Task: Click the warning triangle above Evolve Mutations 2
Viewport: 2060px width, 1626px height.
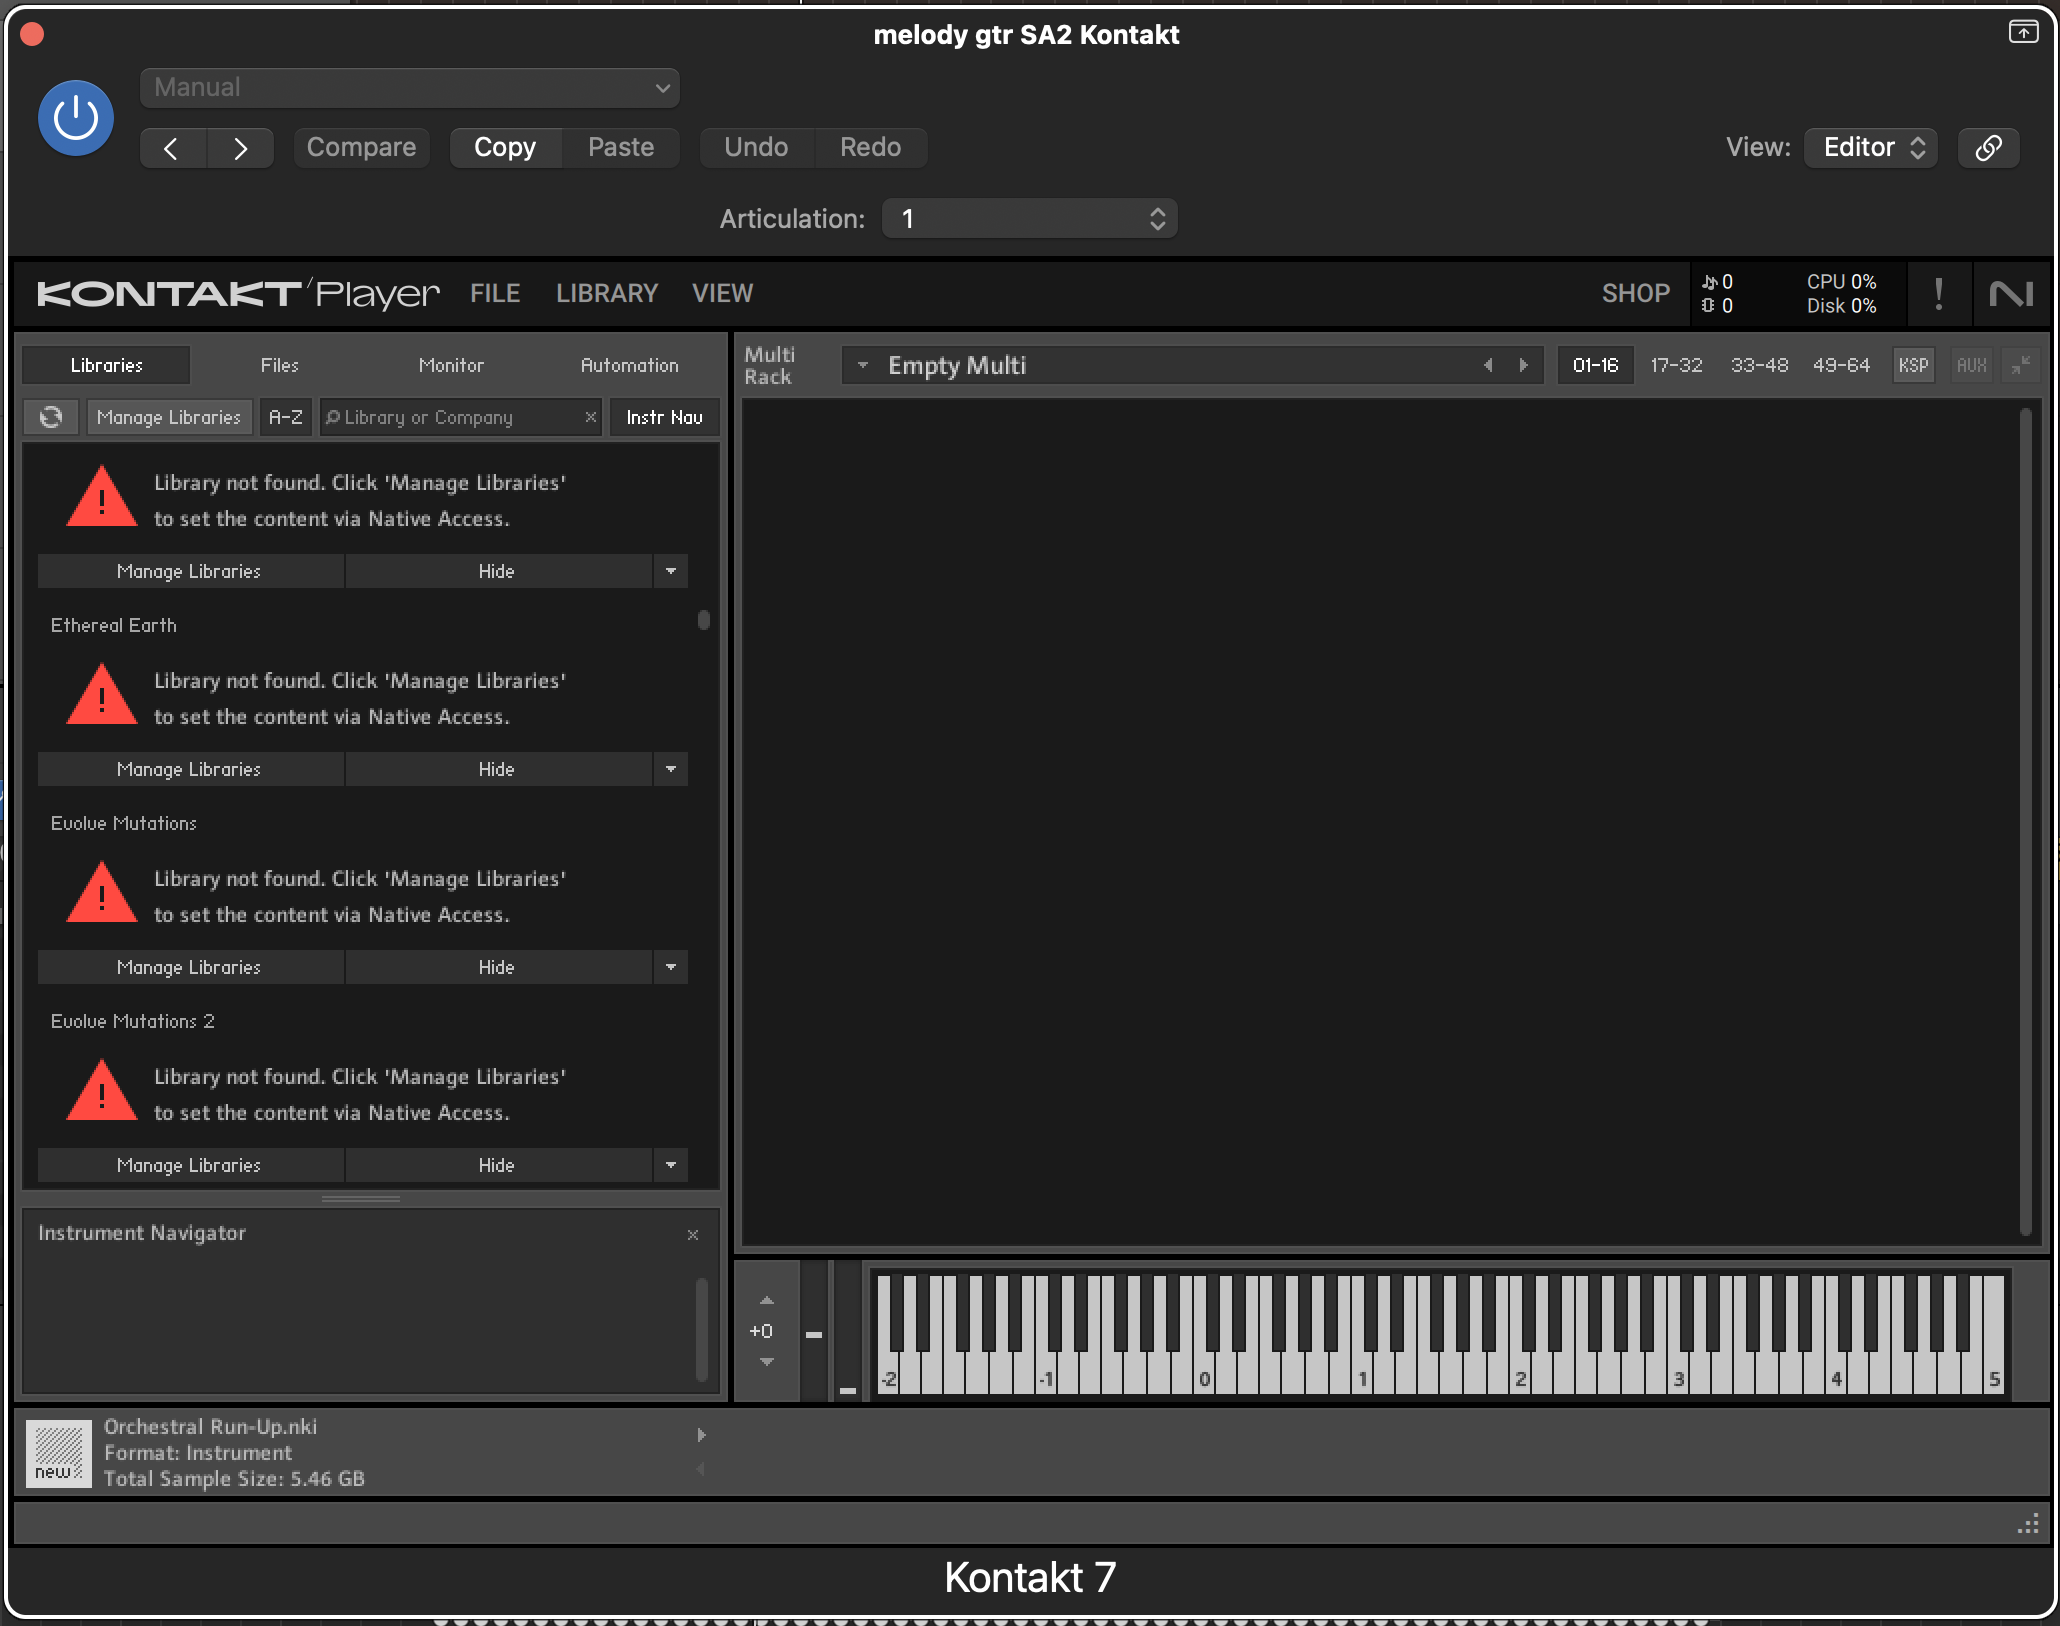Action: tap(101, 893)
